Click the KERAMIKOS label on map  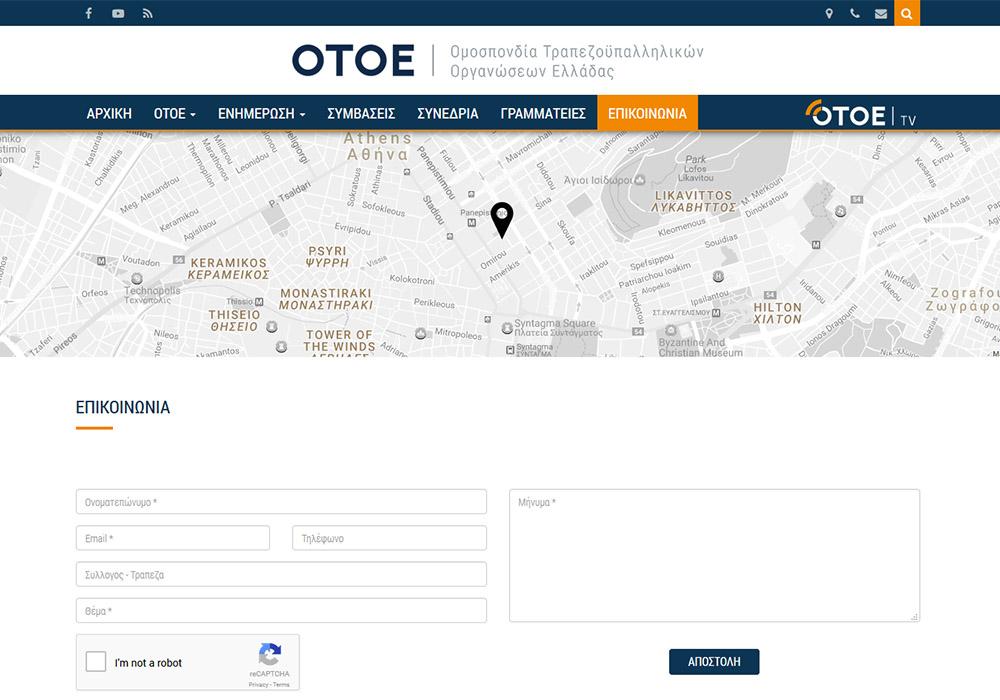tap(228, 268)
